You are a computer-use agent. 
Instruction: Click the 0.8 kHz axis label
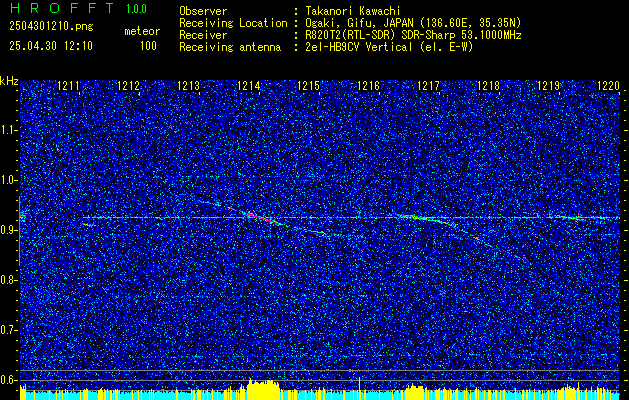click(x=8, y=280)
